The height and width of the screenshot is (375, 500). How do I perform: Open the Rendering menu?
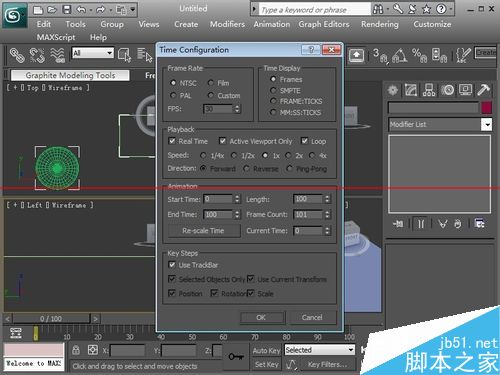point(380,24)
